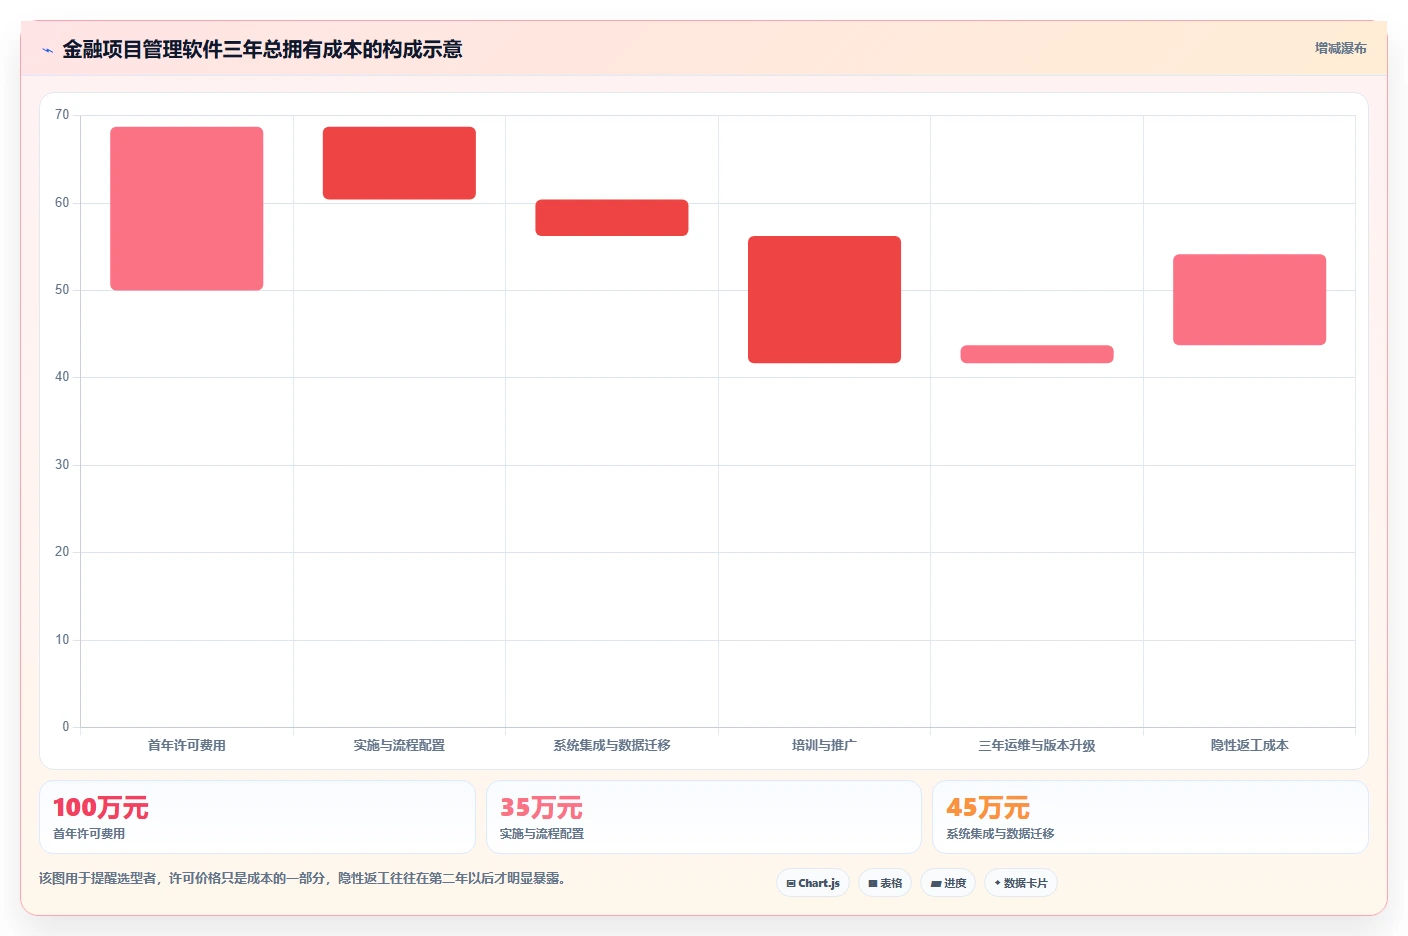This screenshot has height=936, width=1408.
Task: Click the x-axis label 首年许可费用
Action: 187,745
